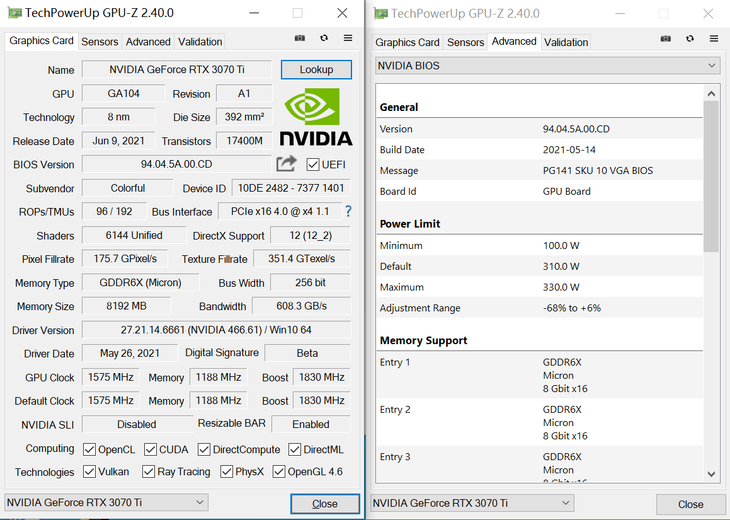Click the Build Date 2021-05-14 value
This screenshot has width=730, height=520.
point(569,149)
